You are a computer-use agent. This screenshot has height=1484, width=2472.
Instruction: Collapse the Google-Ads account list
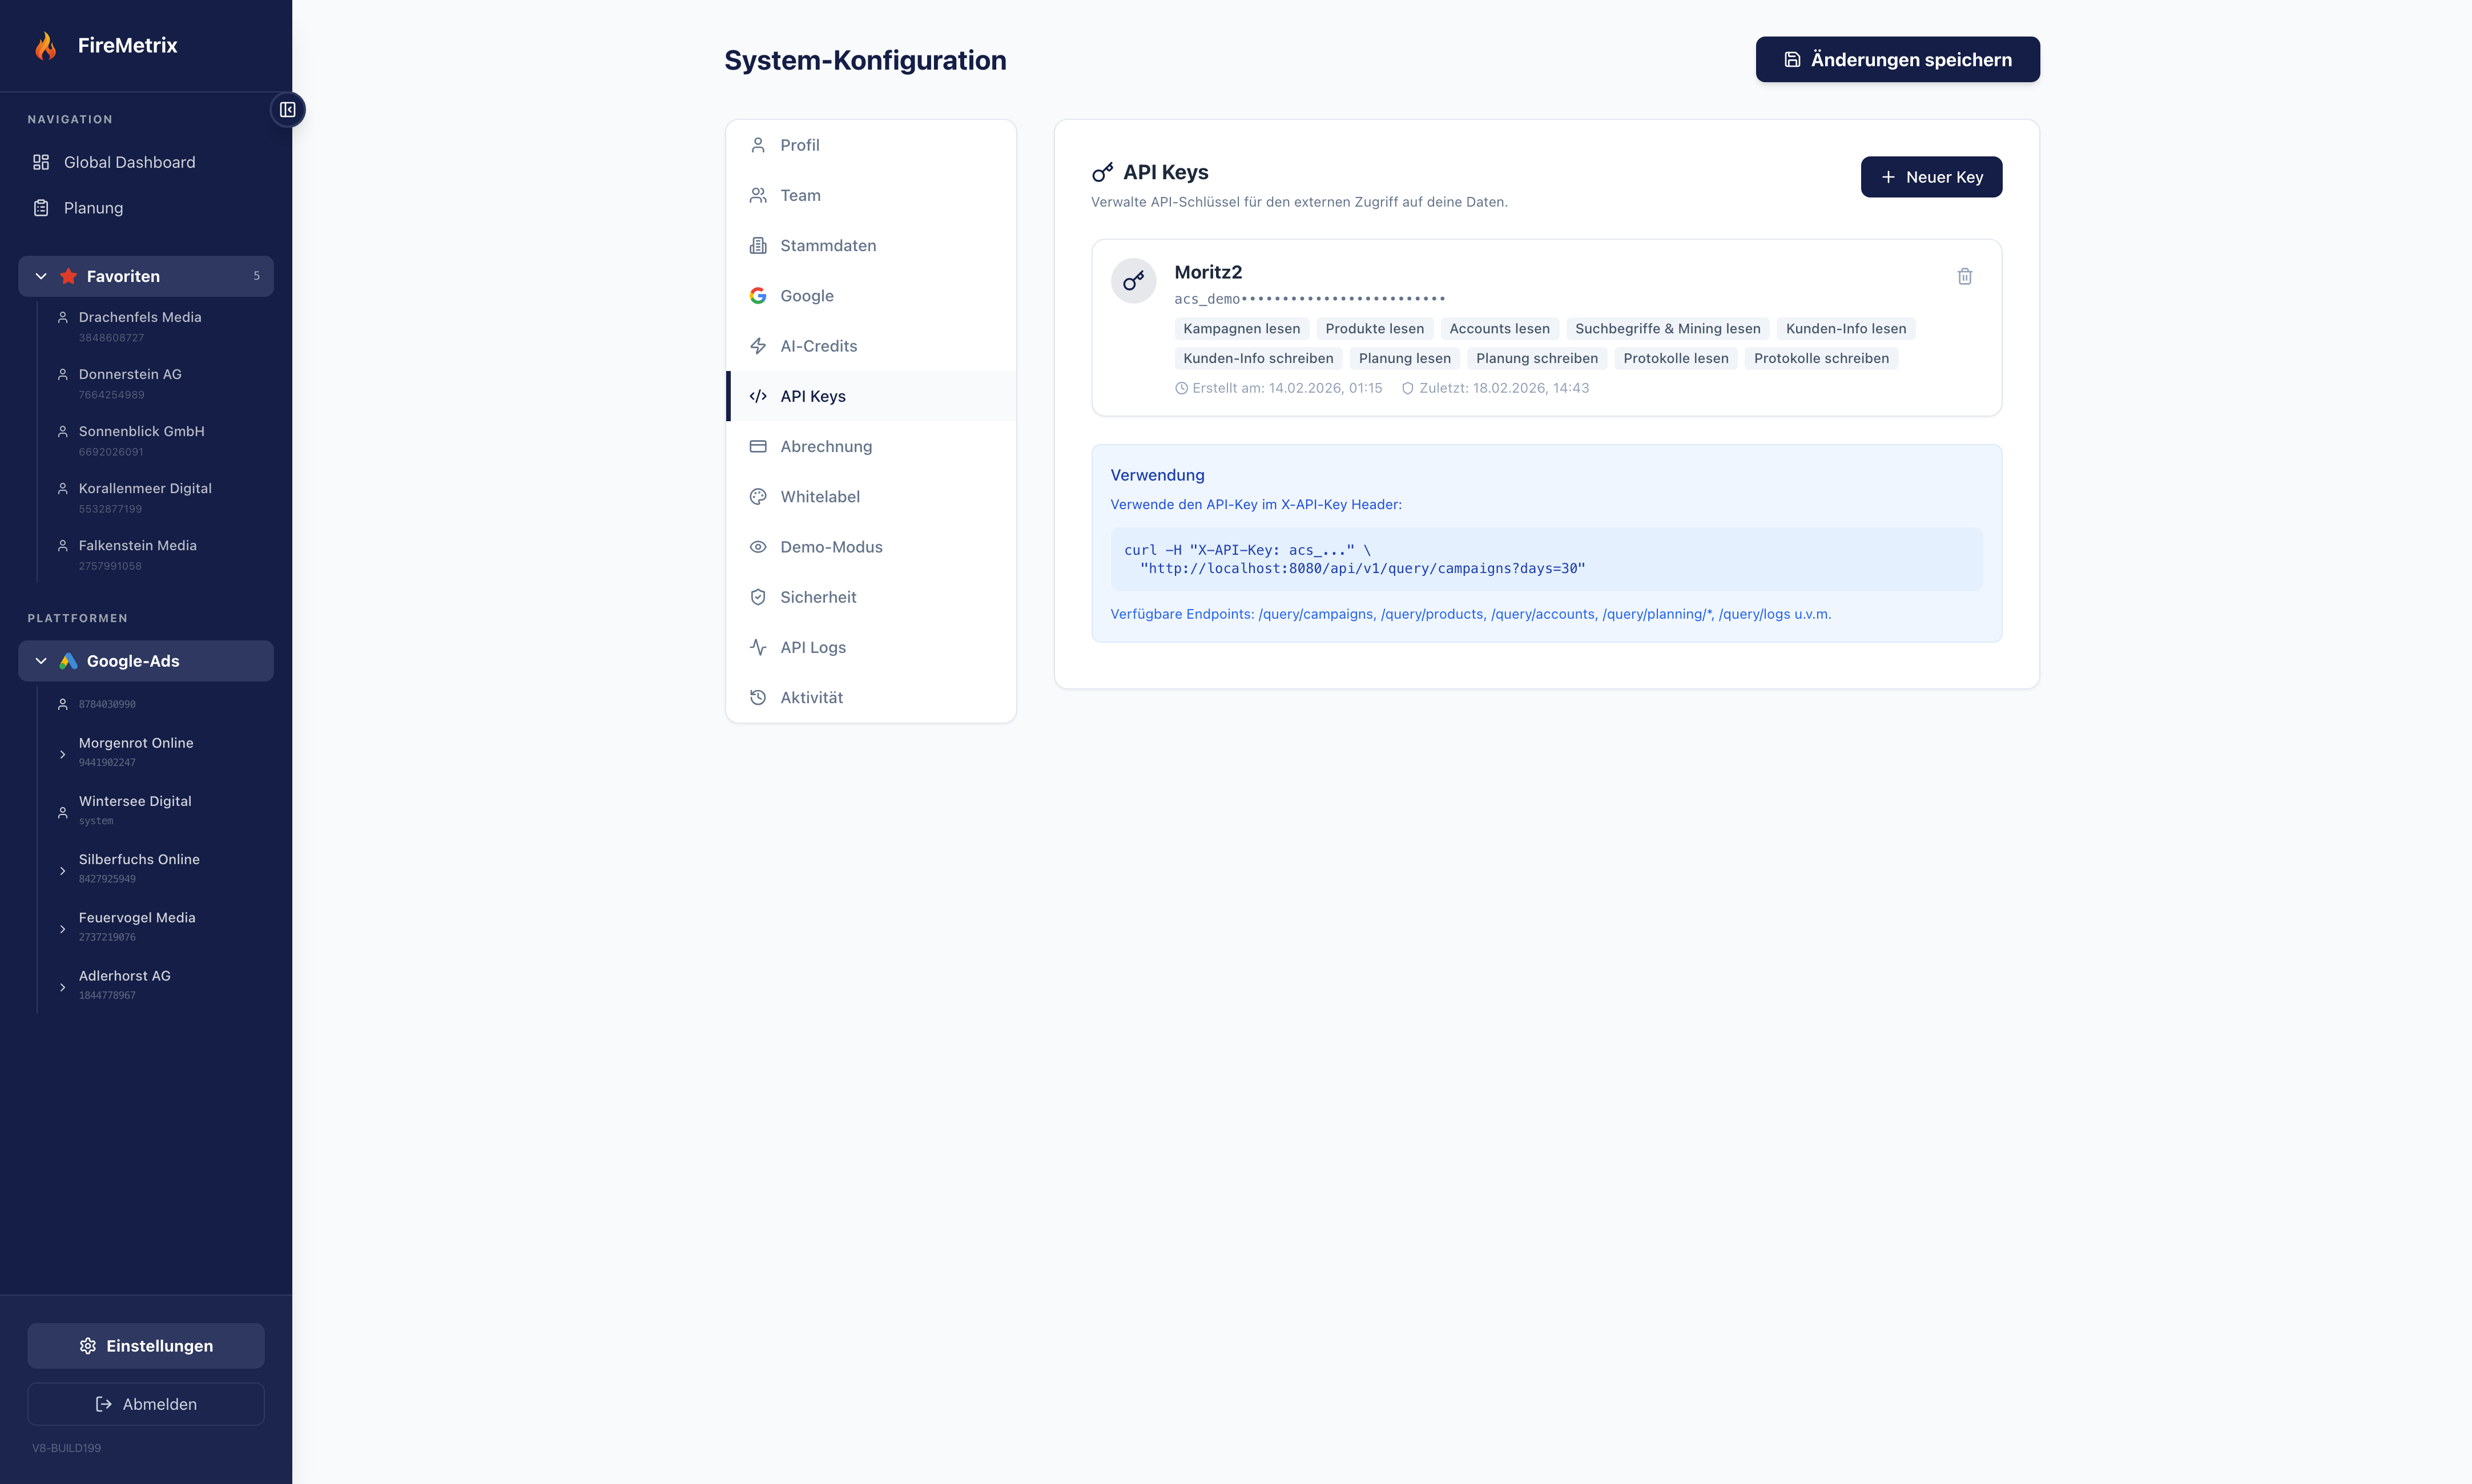40,660
